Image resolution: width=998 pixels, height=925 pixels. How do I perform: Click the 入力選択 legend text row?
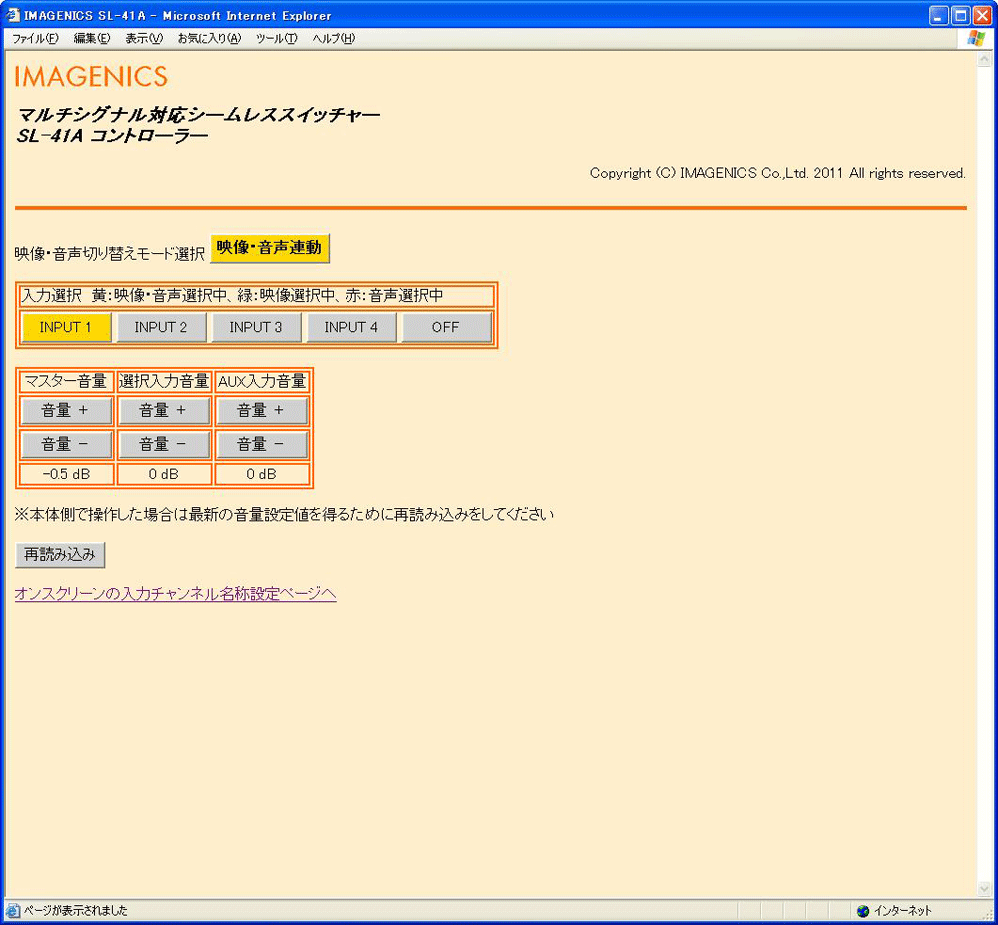click(x=257, y=296)
